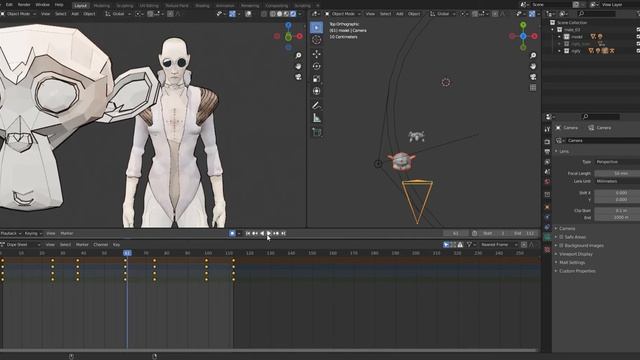Viewport: 640px width, 360px height.
Task: Open Marker menu in timeline header
Action: point(67,233)
